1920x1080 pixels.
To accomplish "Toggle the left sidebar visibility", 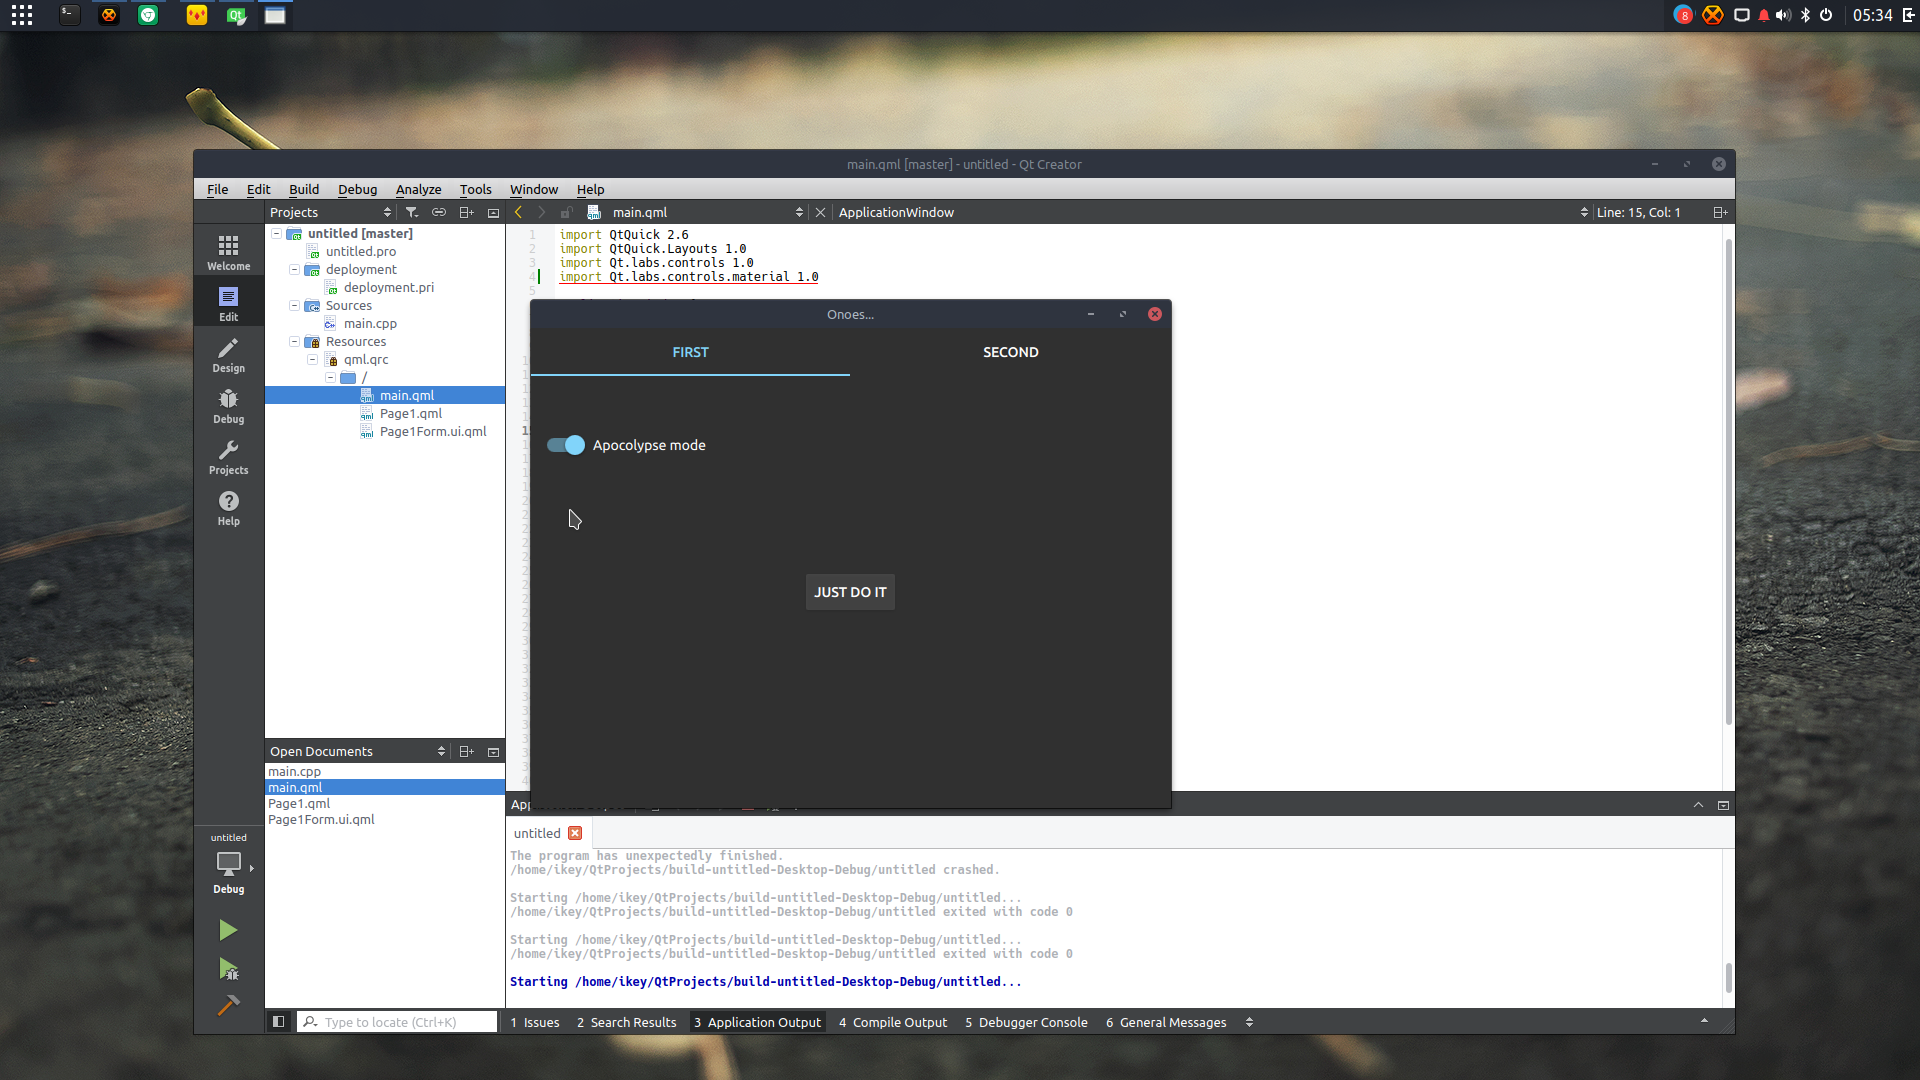I will pos(279,1021).
